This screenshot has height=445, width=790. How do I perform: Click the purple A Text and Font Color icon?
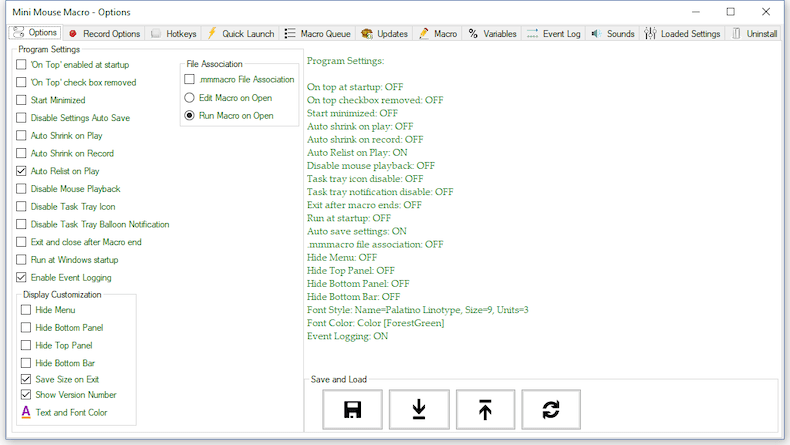(26, 412)
